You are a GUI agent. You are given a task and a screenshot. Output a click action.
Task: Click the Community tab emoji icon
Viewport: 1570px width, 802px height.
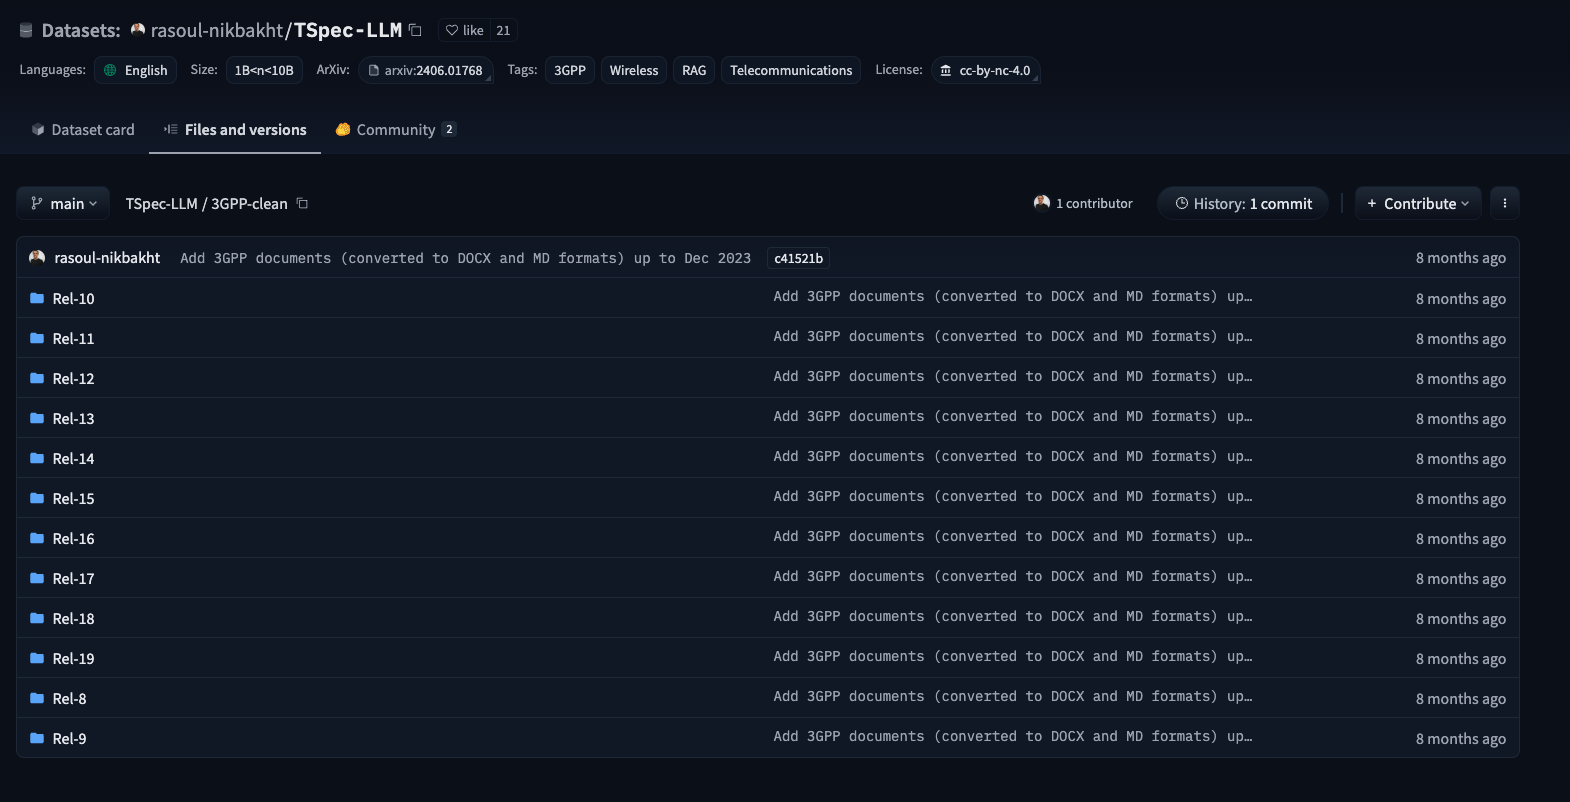click(343, 130)
